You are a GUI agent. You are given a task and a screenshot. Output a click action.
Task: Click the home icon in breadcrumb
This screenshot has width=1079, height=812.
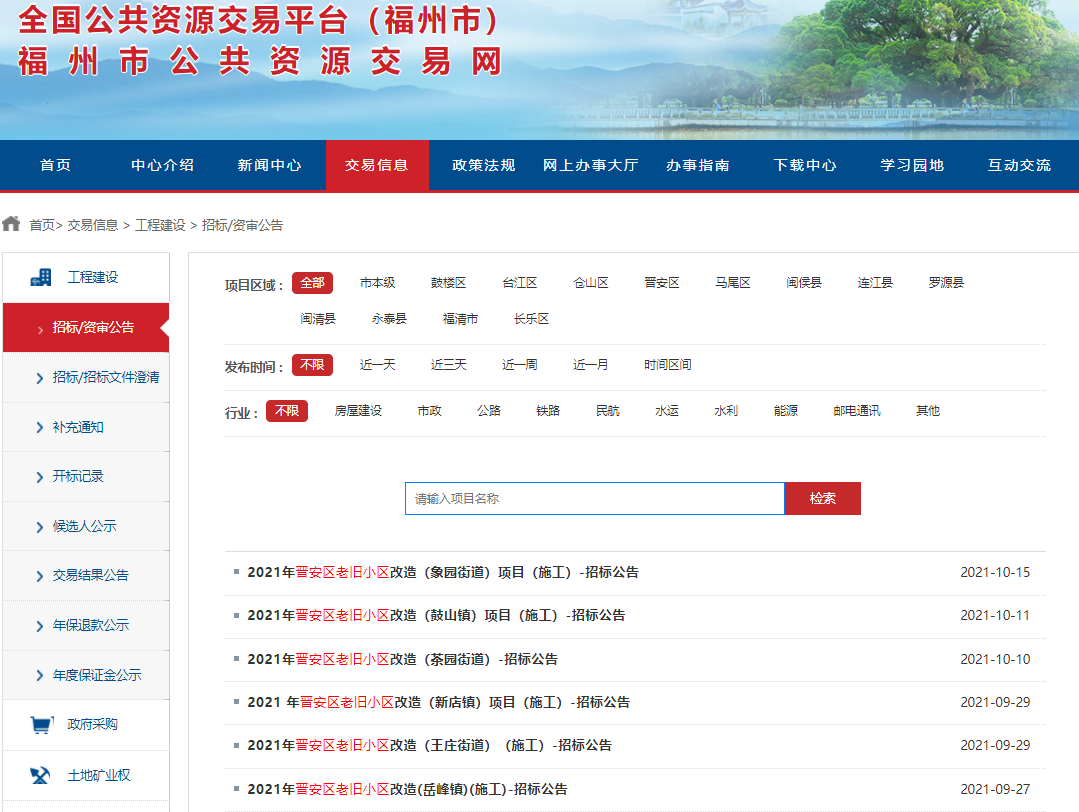[x=12, y=224]
